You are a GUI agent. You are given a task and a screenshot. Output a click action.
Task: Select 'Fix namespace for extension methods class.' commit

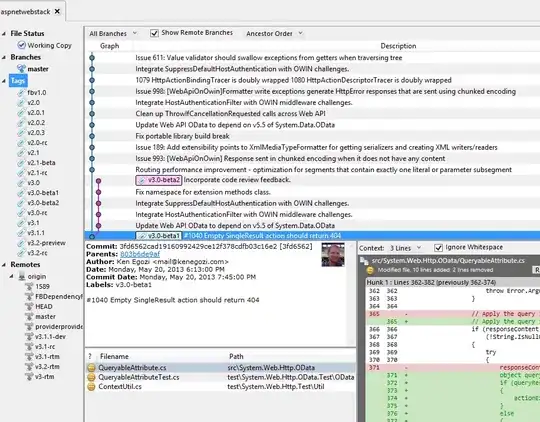312,192
